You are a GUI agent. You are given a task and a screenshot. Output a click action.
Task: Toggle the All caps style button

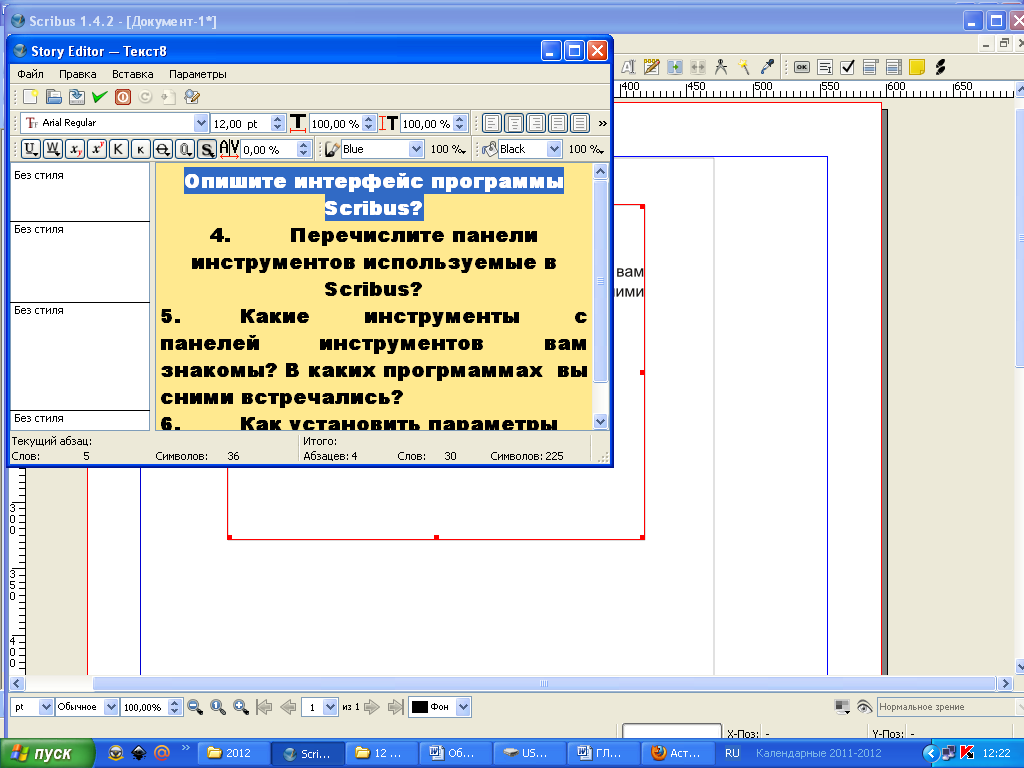coord(118,149)
